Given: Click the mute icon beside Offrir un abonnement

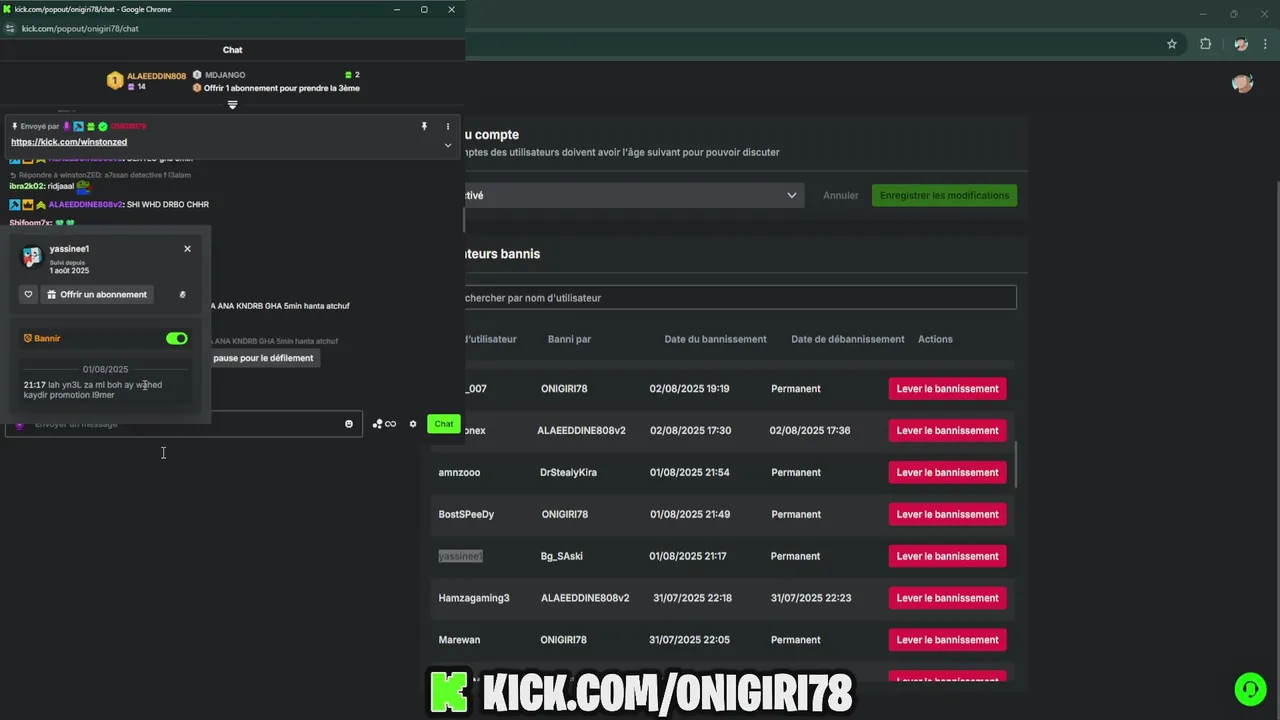Looking at the screenshot, I should (182, 295).
